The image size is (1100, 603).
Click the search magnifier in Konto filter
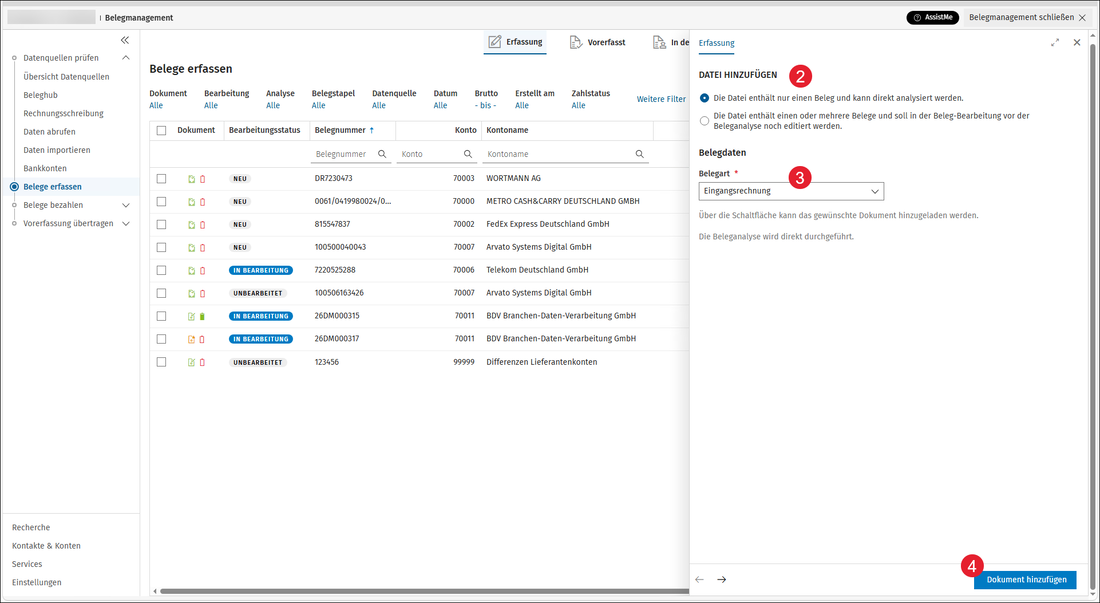468,154
